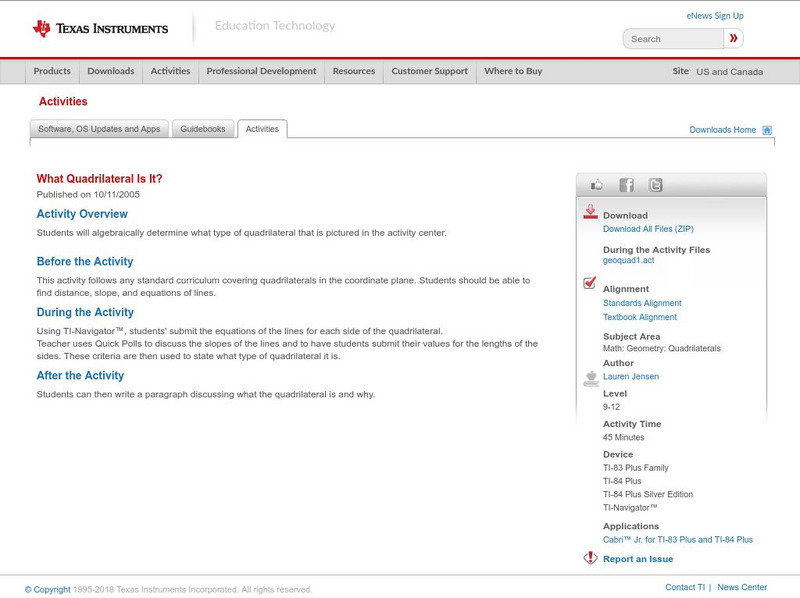Click the Published on 10/11/2005 text
The width and height of the screenshot is (800, 598).
coord(88,194)
